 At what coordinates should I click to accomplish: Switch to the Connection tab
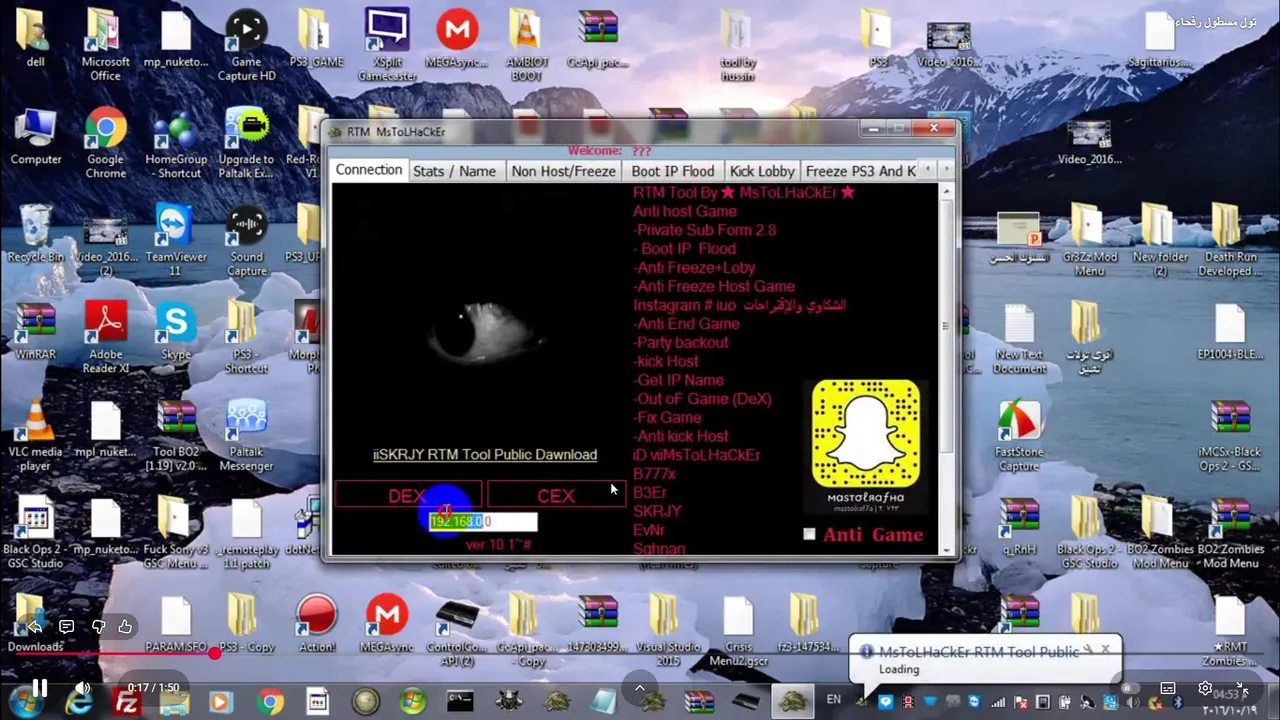point(368,170)
